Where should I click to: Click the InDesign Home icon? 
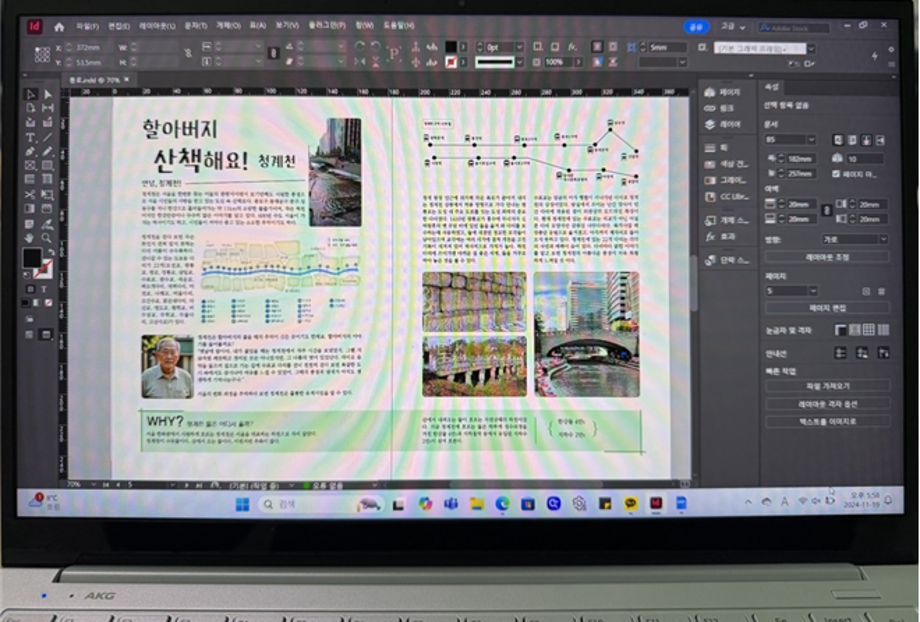[59, 27]
